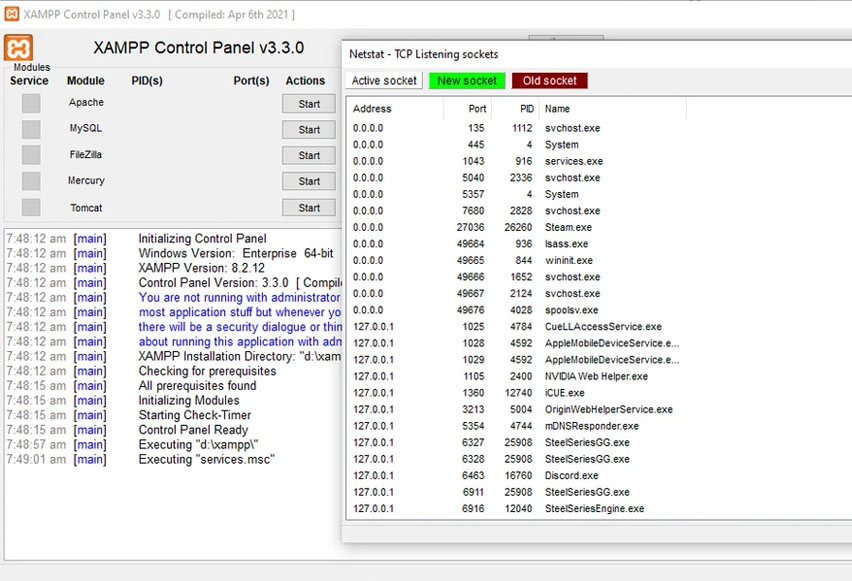The image size is (852, 581).
Task: Enable the MySQL service checkbox
Action: (x=30, y=128)
